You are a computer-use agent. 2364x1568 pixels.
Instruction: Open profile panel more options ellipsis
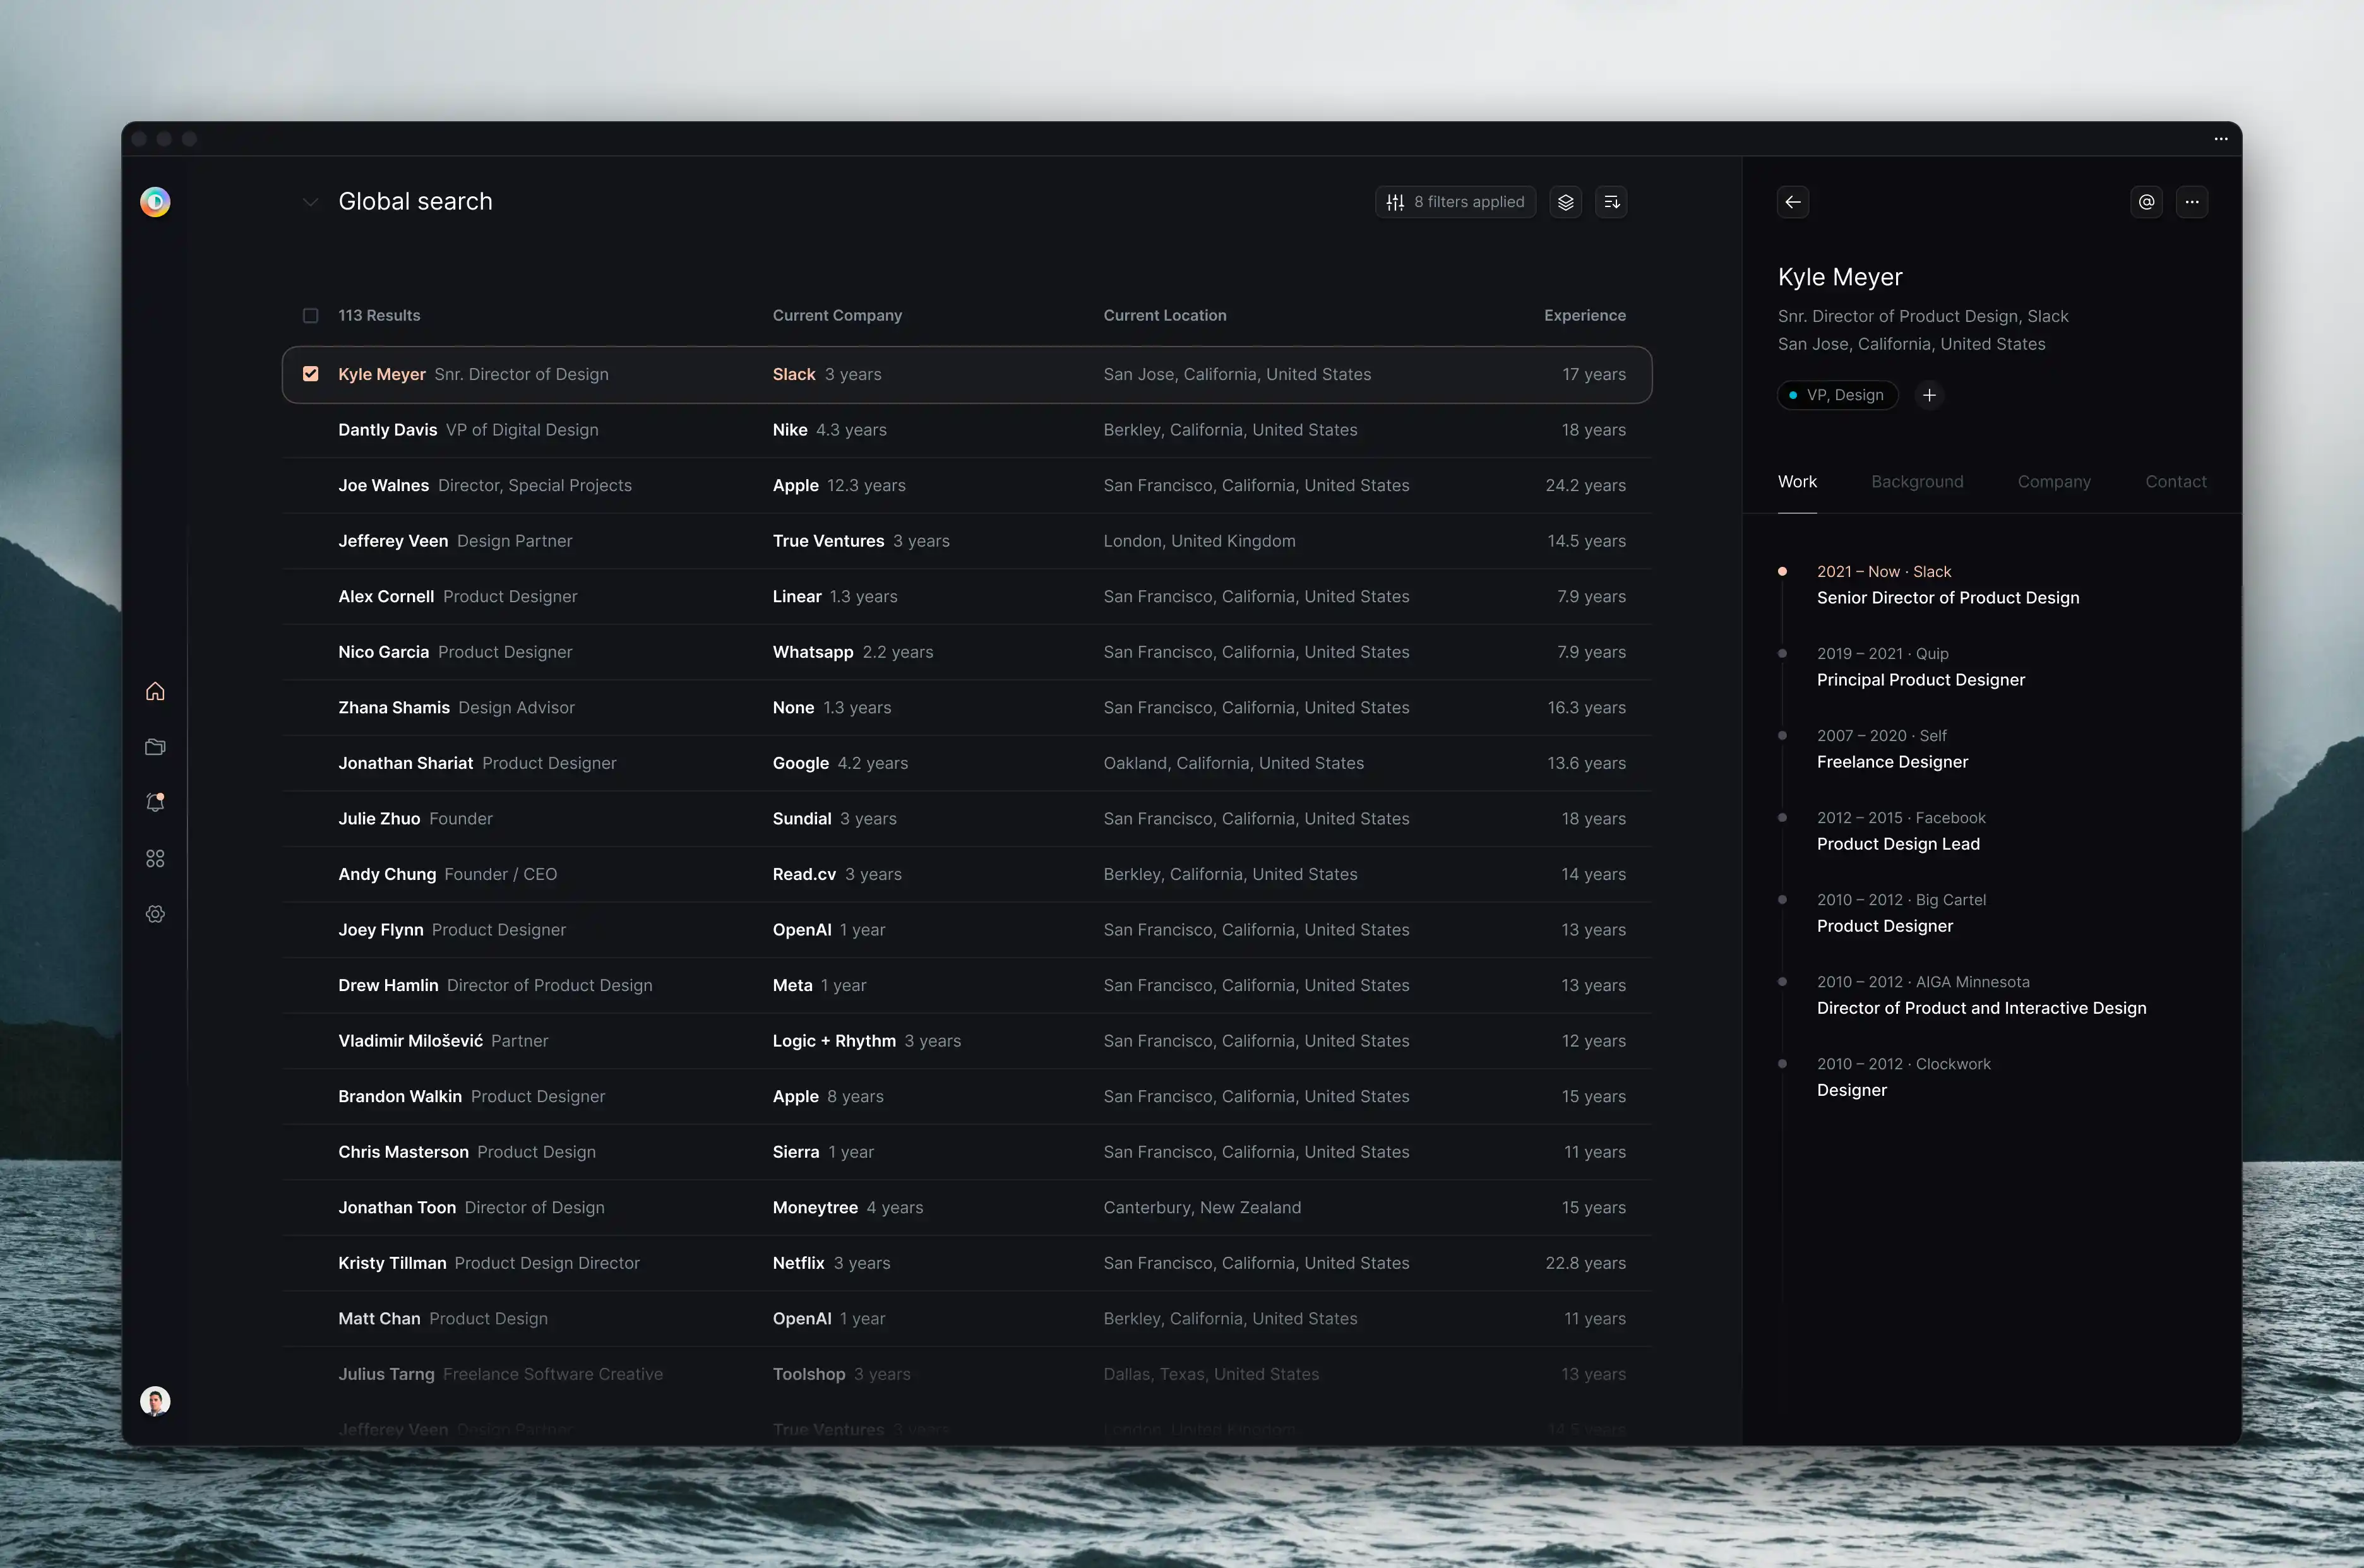[2192, 202]
